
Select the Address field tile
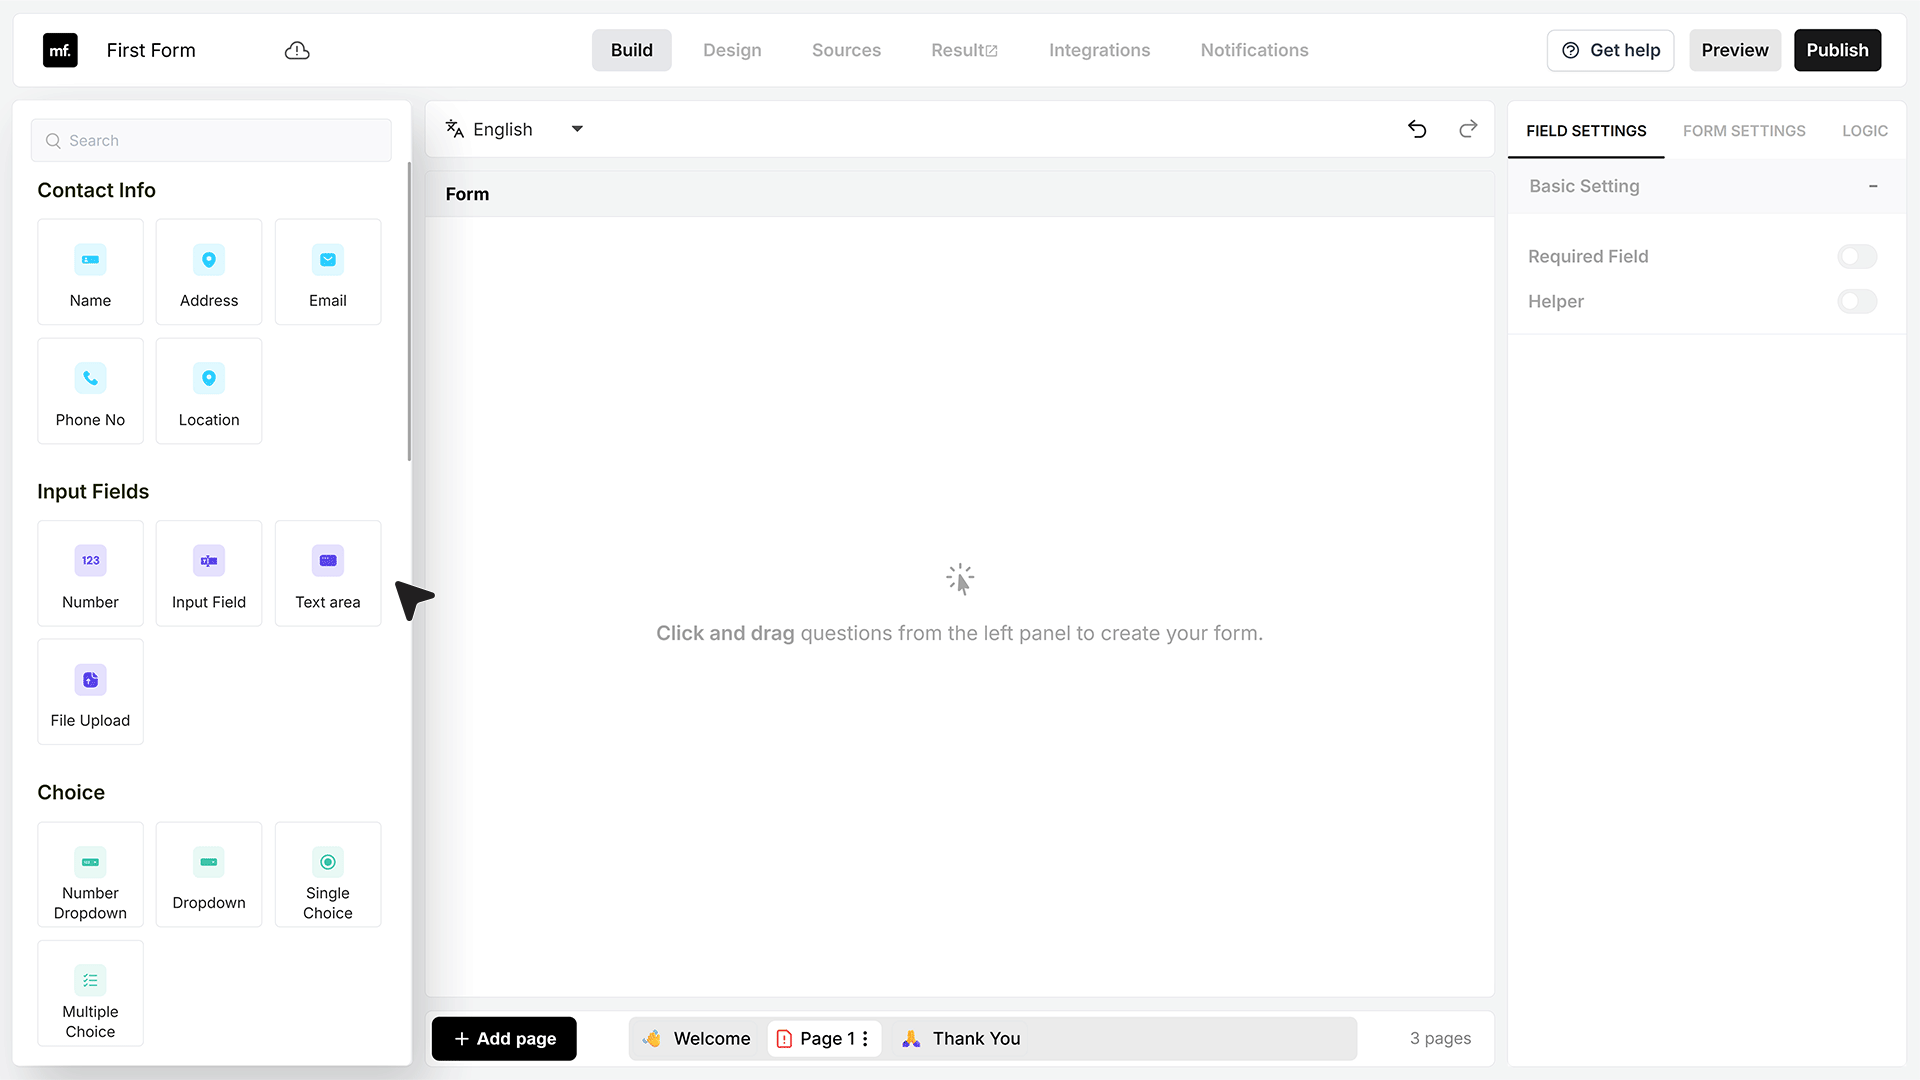(209, 272)
